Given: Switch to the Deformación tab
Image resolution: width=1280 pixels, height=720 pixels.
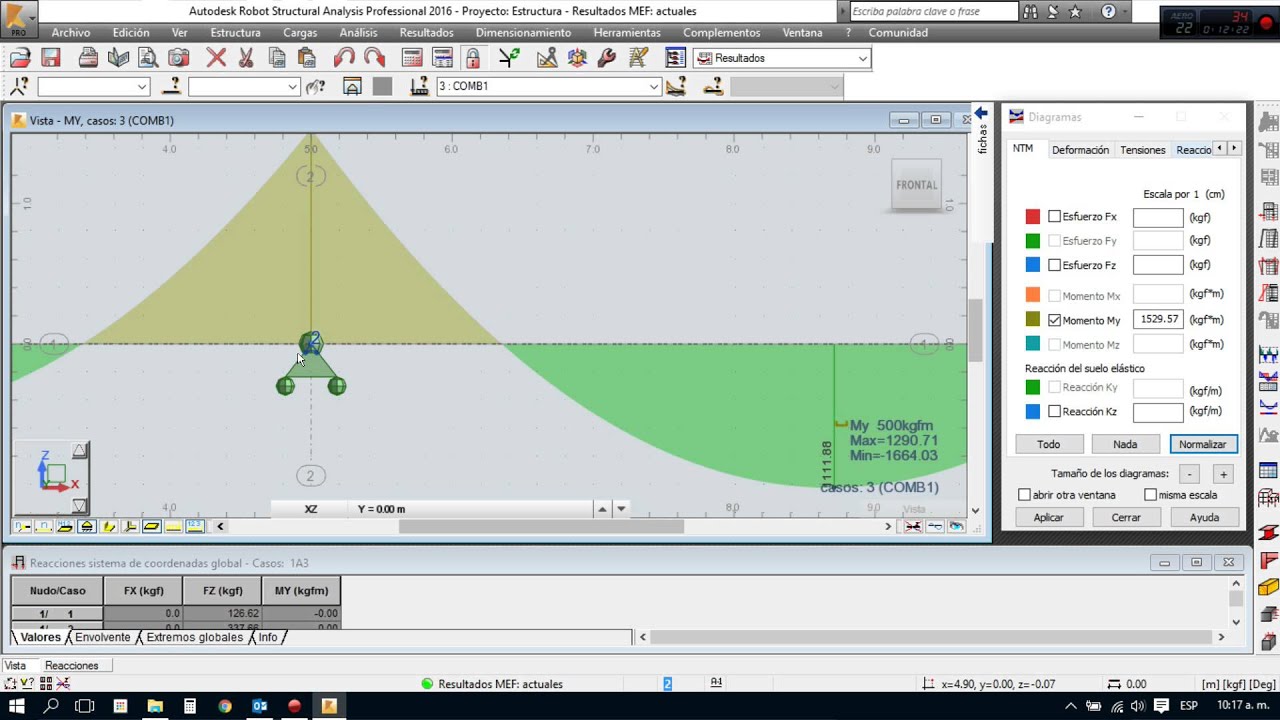Looking at the screenshot, I should click(1080, 150).
